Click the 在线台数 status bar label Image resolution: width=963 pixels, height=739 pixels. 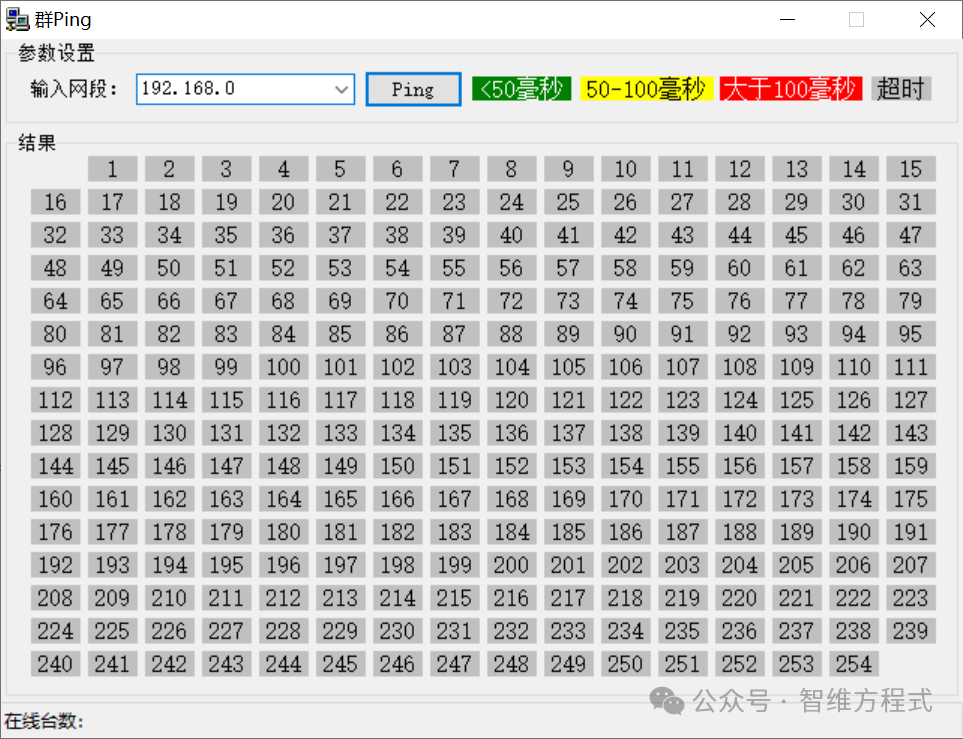click(44, 721)
